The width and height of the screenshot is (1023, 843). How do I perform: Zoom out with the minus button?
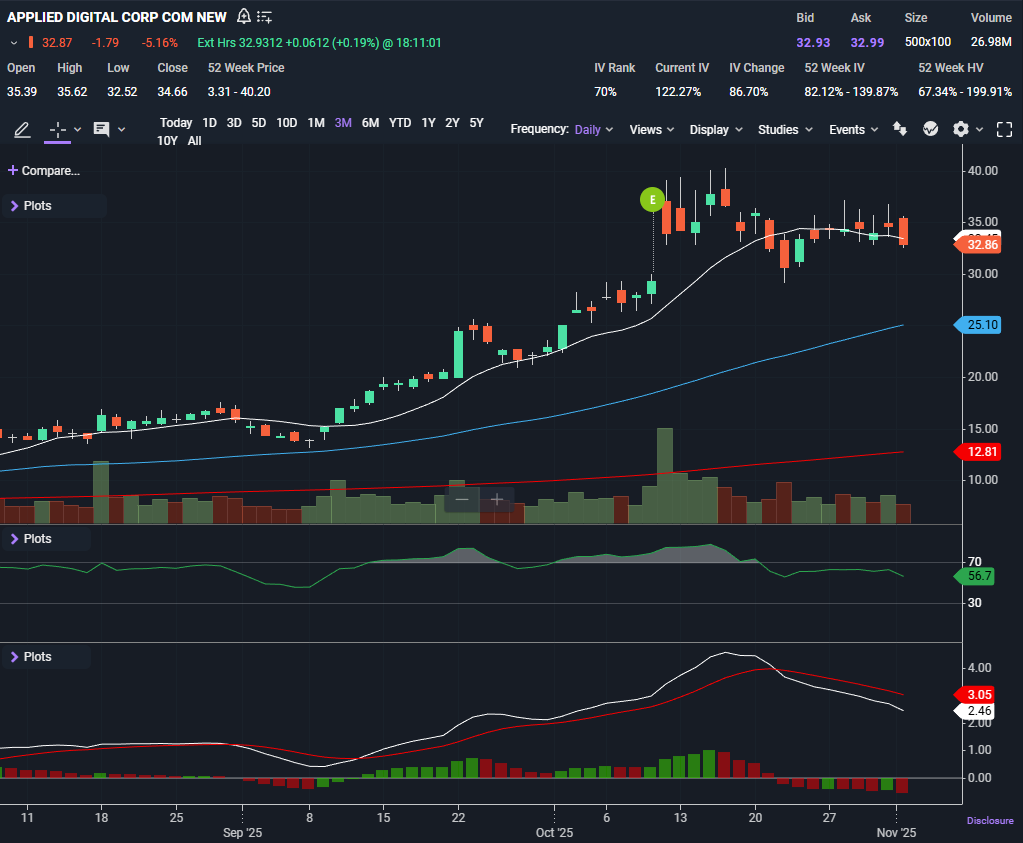[x=462, y=500]
